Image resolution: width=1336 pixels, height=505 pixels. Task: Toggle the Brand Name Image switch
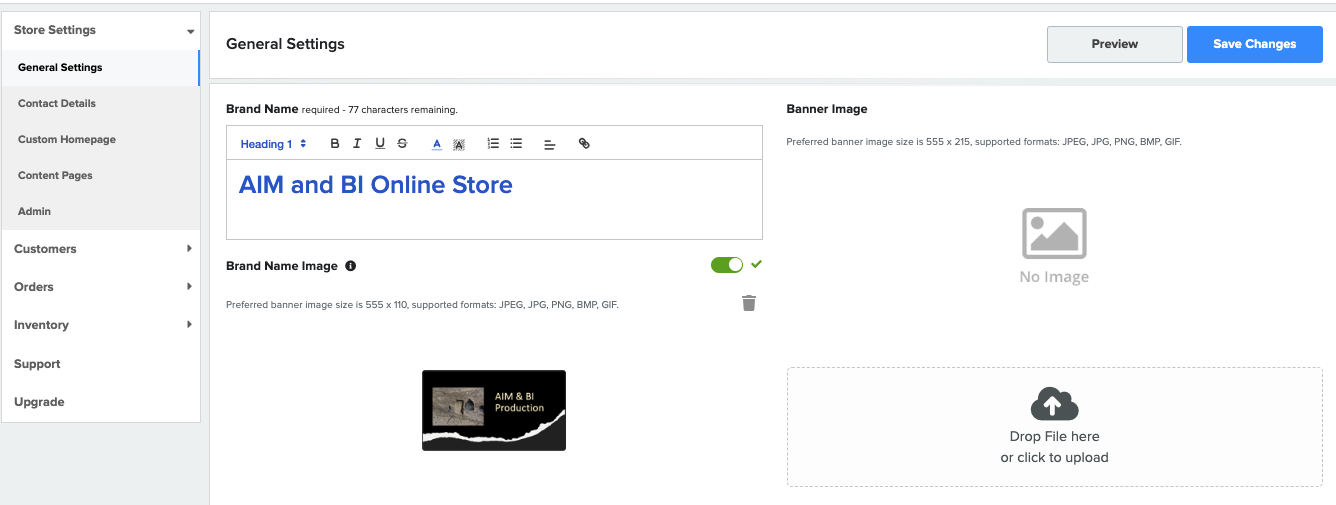click(x=727, y=265)
